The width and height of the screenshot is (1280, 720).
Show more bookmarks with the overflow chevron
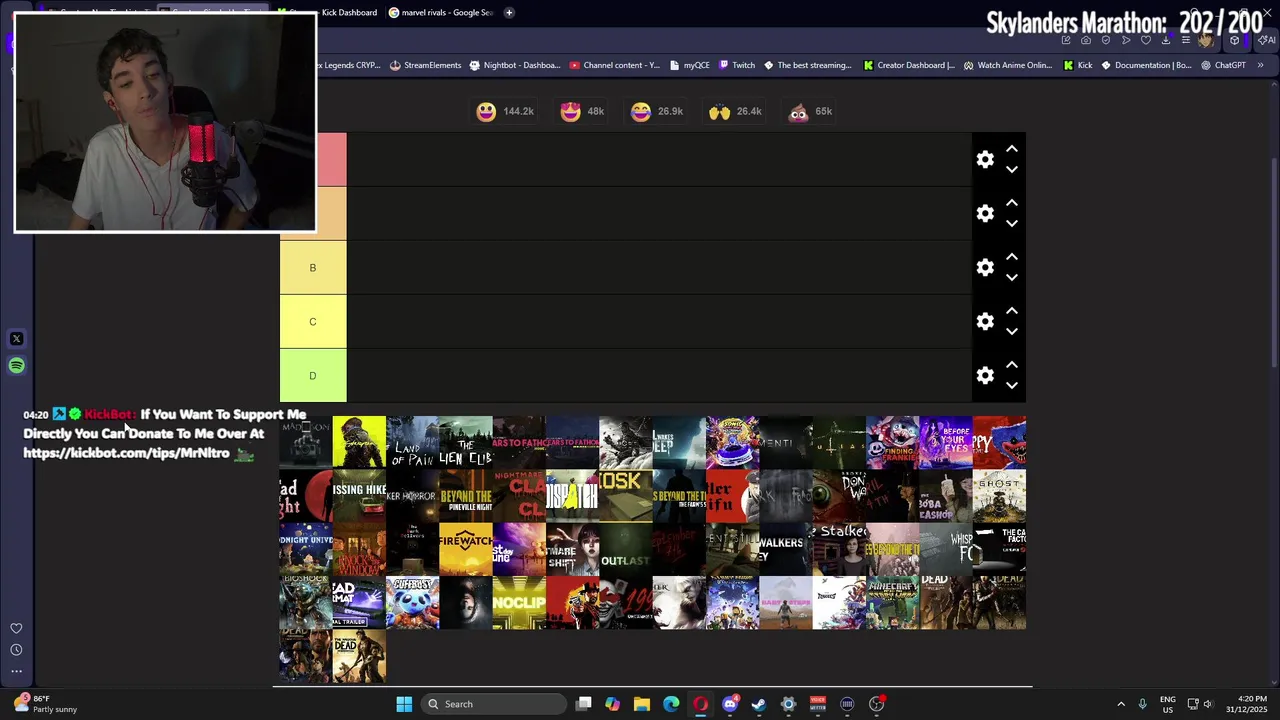(1260, 65)
